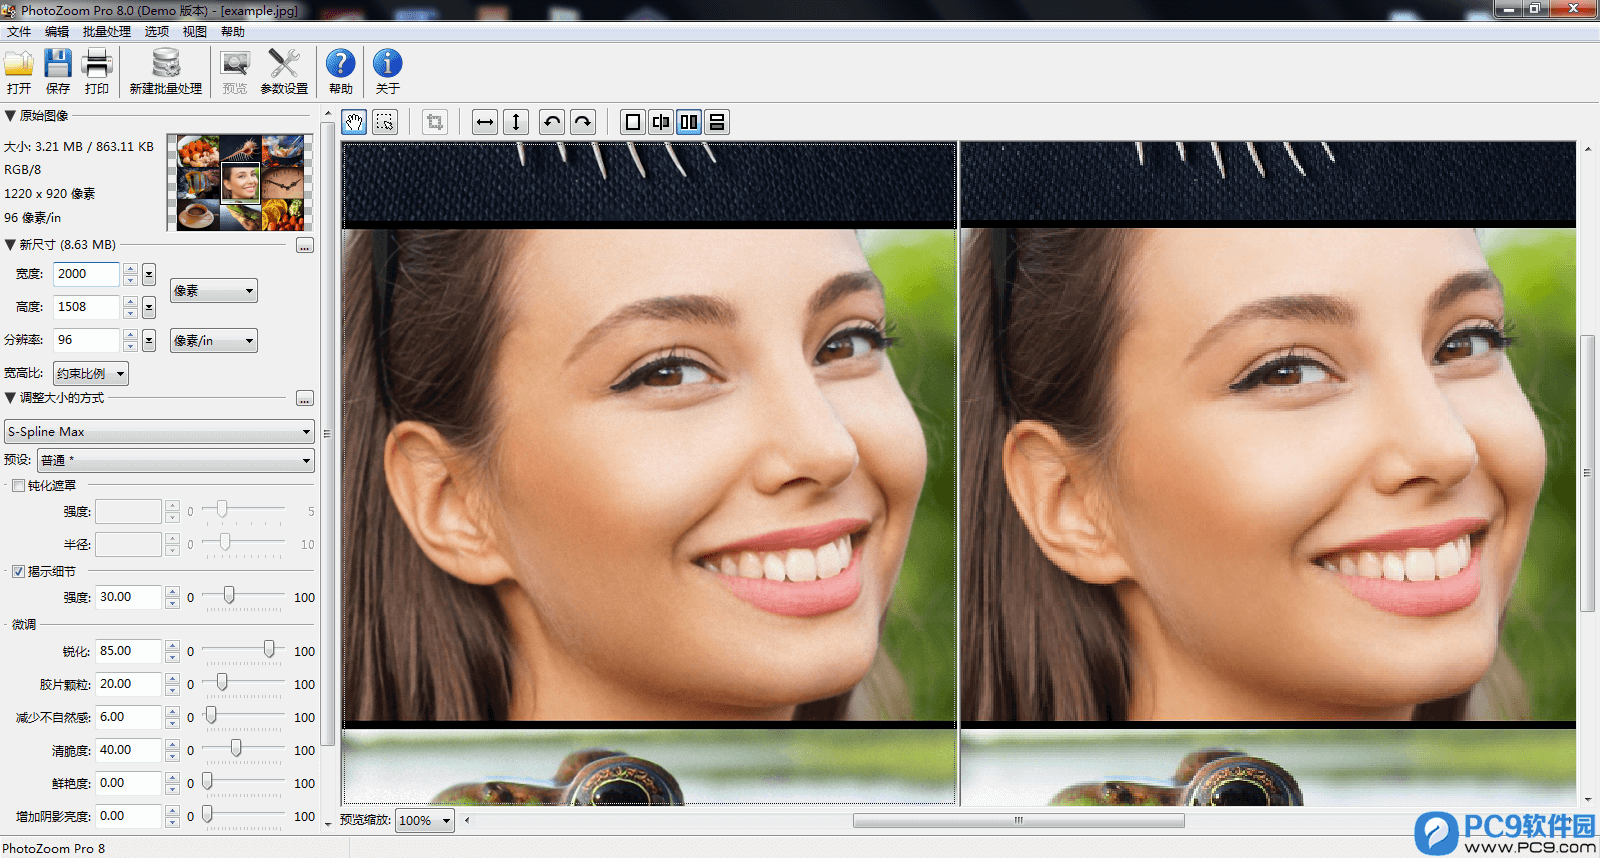1600x858 pixels.
Task: Uncheck the 揭示细节 reveal detail checkbox
Action: point(18,572)
